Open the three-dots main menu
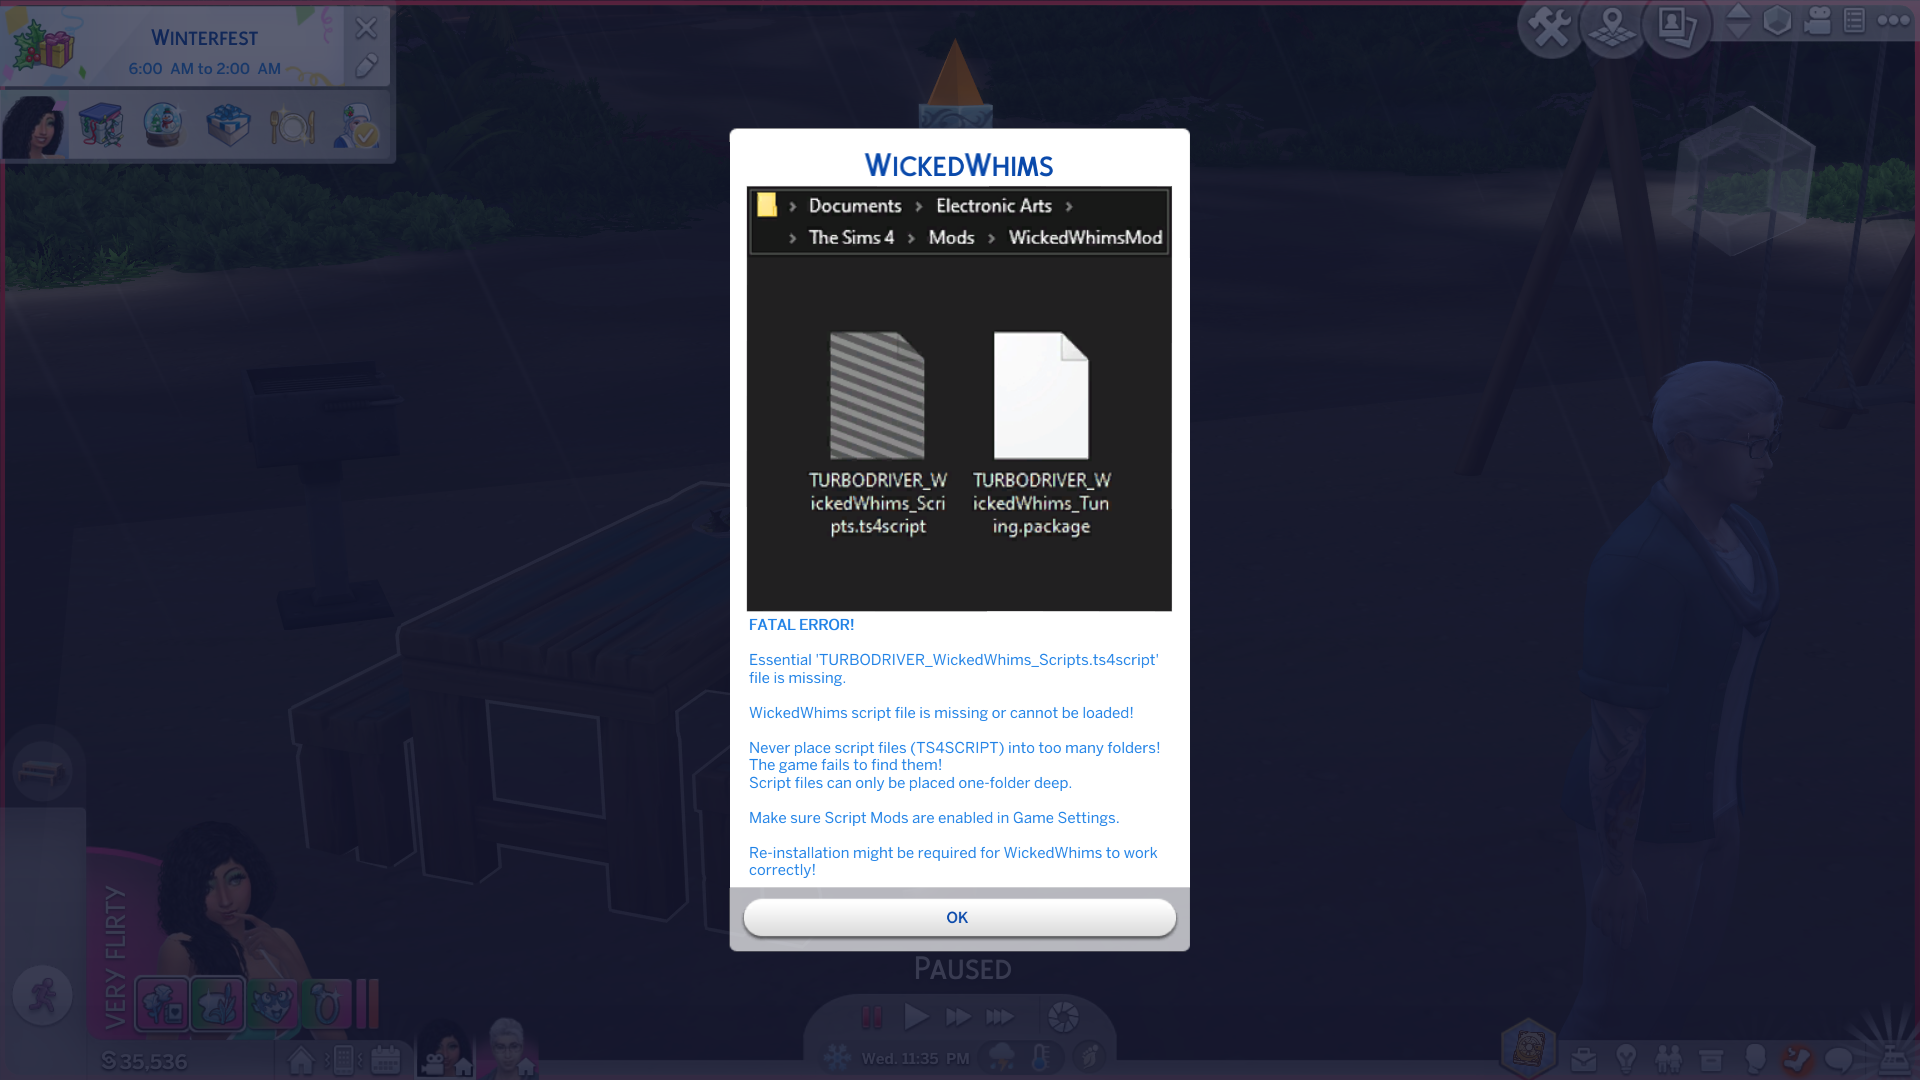Screen dimensions: 1920x1080 [x=1893, y=20]
